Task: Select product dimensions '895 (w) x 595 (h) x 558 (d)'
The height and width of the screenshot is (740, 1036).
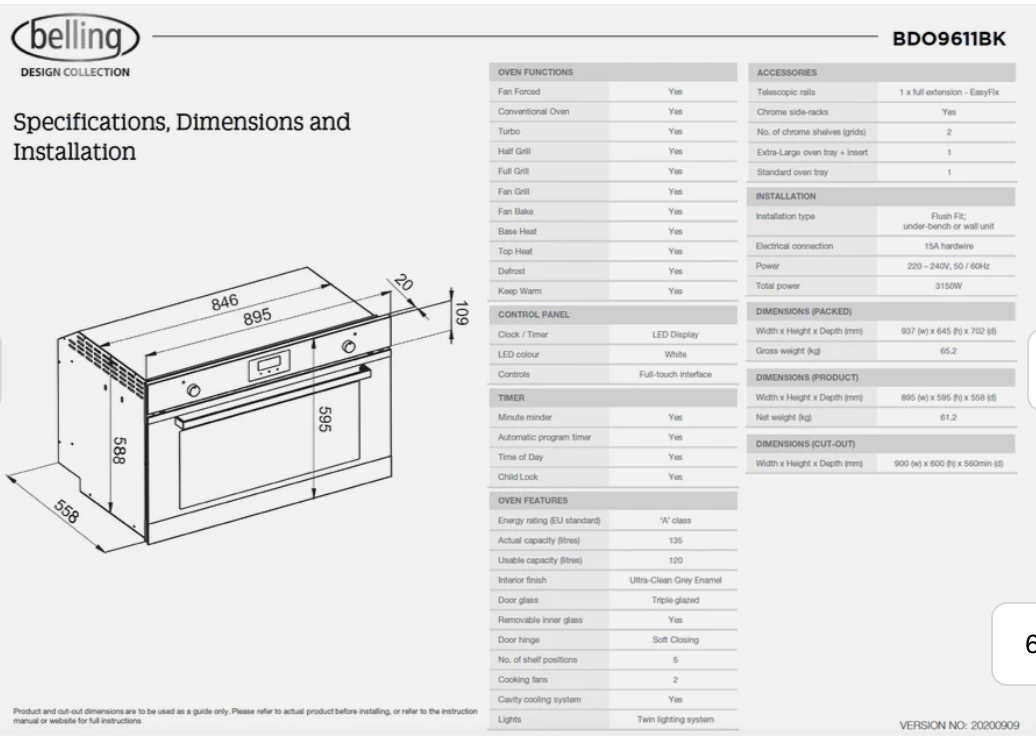Action: tap(949, 397)
